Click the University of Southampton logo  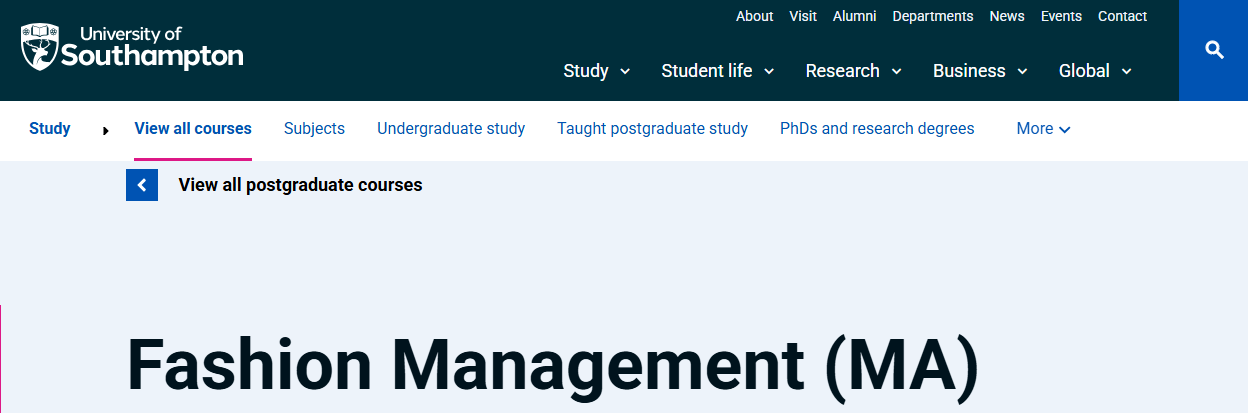(131, 47)
